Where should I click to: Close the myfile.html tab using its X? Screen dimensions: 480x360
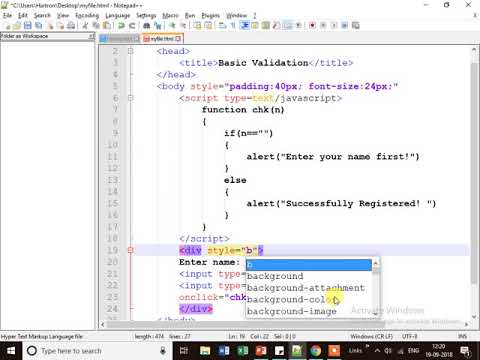tap(178, 39)
